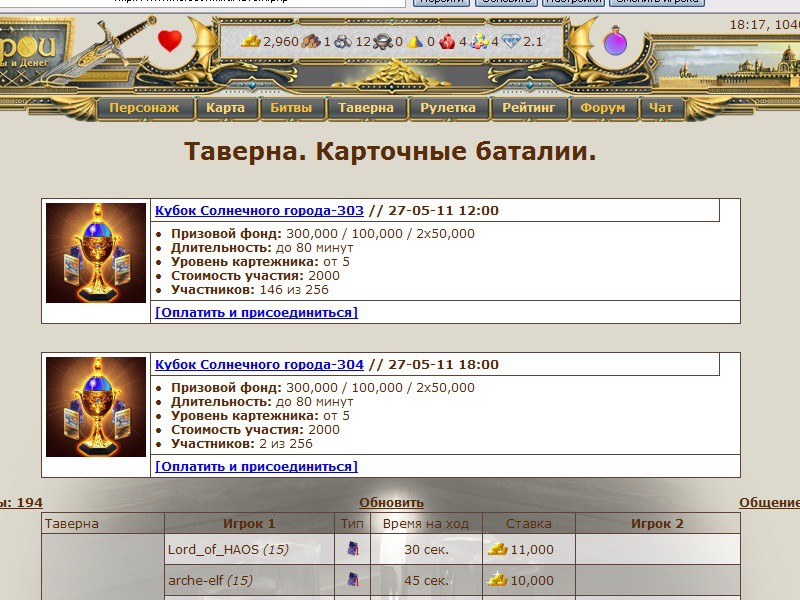This screenshot has height=600, width=800.
Task: Pay and join tournament 304
Action: 256,466
